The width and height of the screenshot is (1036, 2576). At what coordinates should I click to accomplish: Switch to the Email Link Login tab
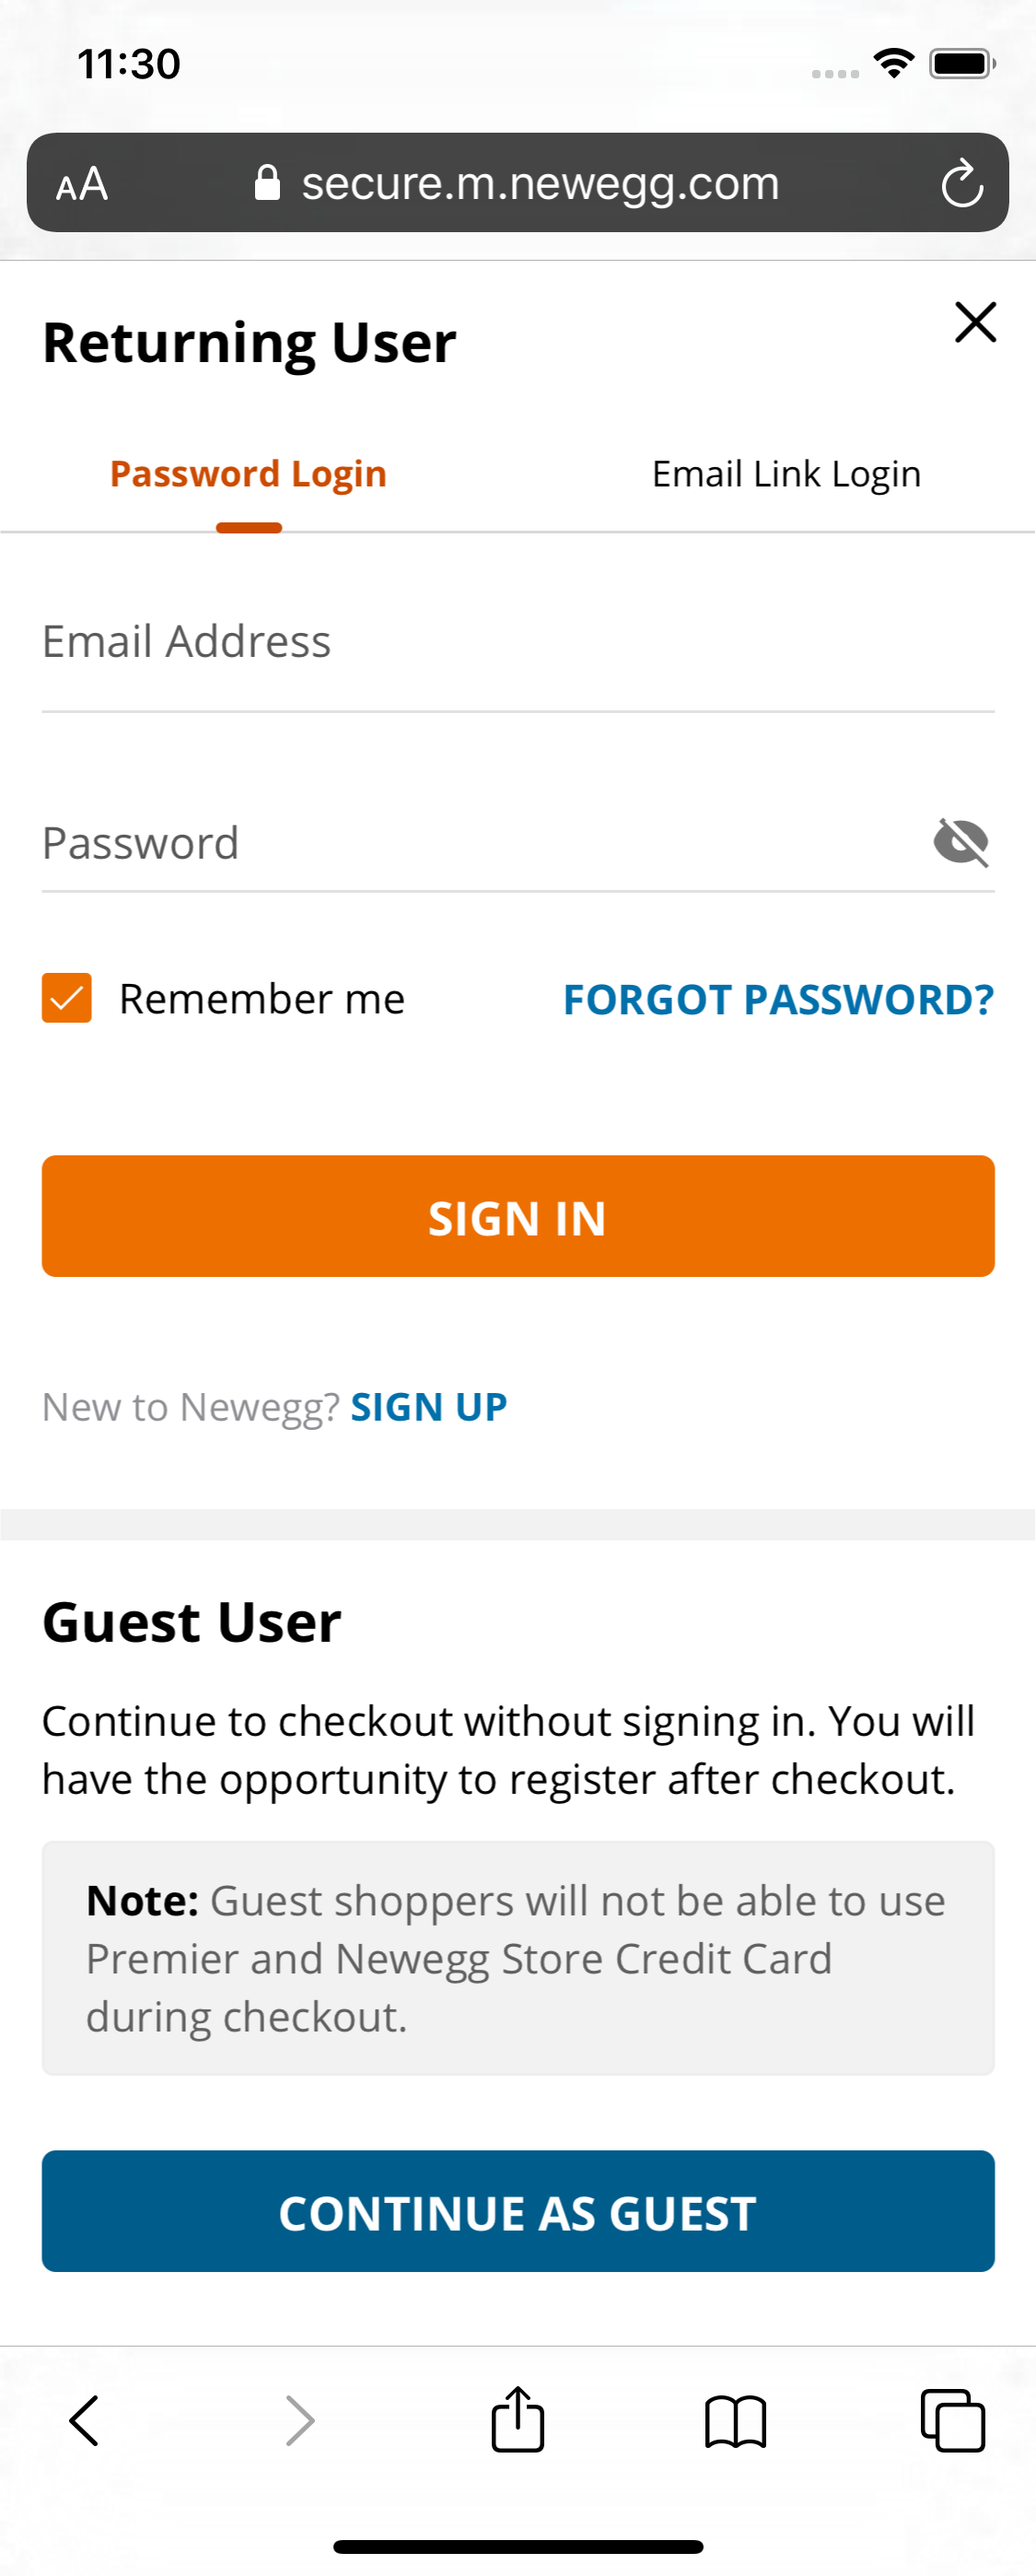coord(786,473)
